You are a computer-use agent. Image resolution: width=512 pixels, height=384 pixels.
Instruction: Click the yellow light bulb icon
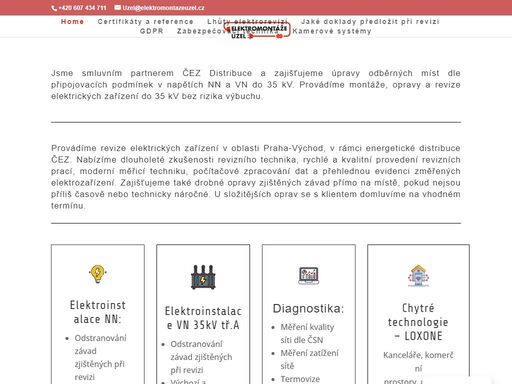pyautogui.click(x=98, y=274)
